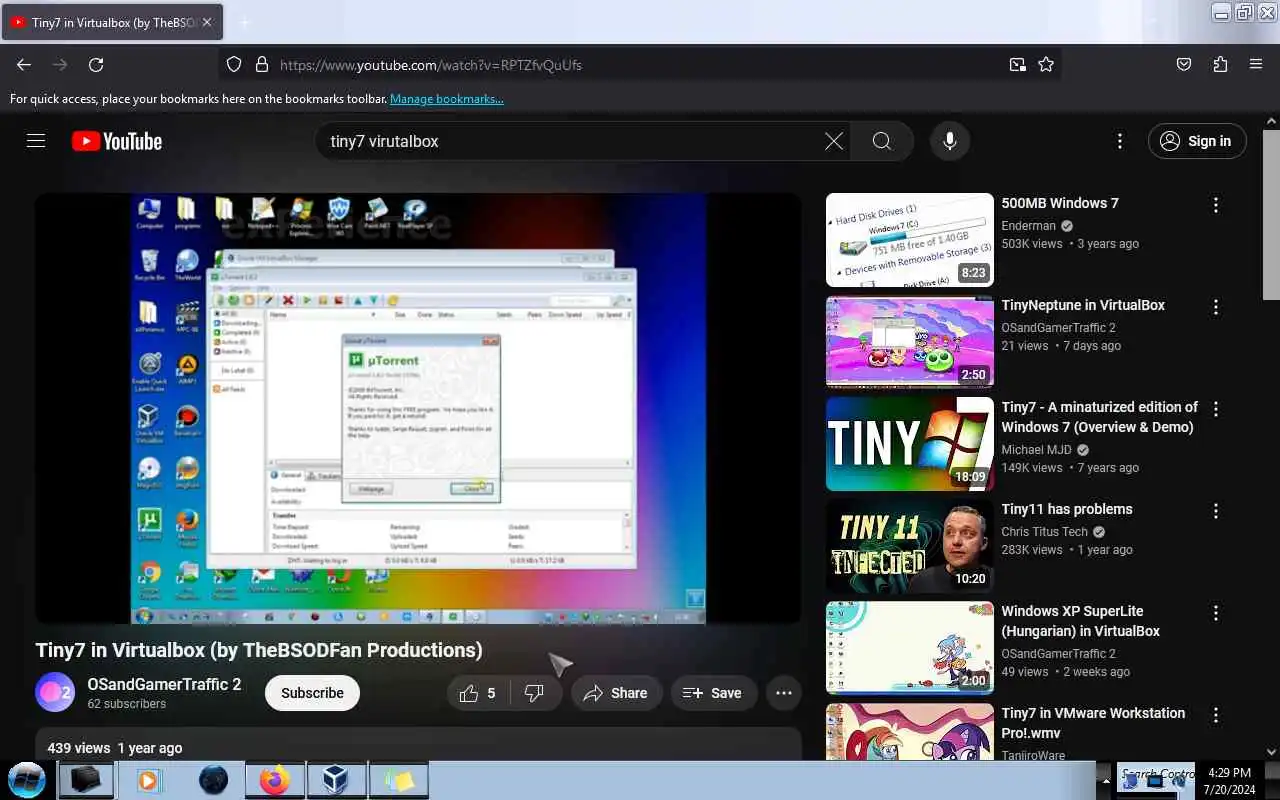Like this video
Screen dimensions: 1280x800
click(x=479, y=693)
